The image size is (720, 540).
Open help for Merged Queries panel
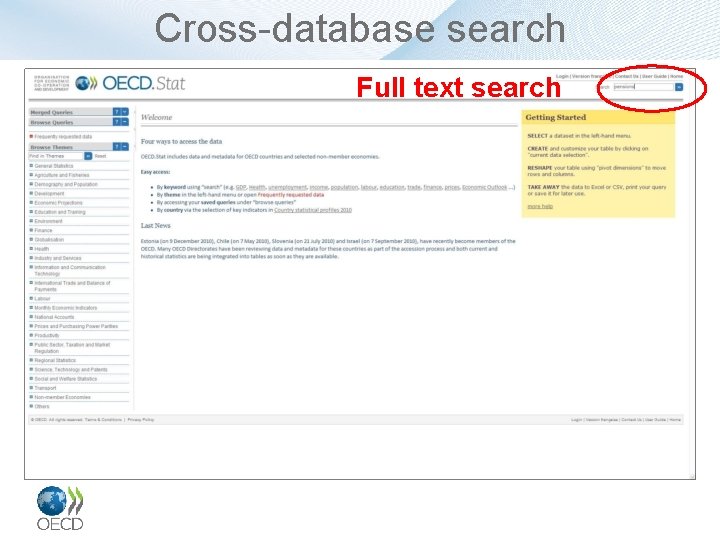(x=117, y=112)
